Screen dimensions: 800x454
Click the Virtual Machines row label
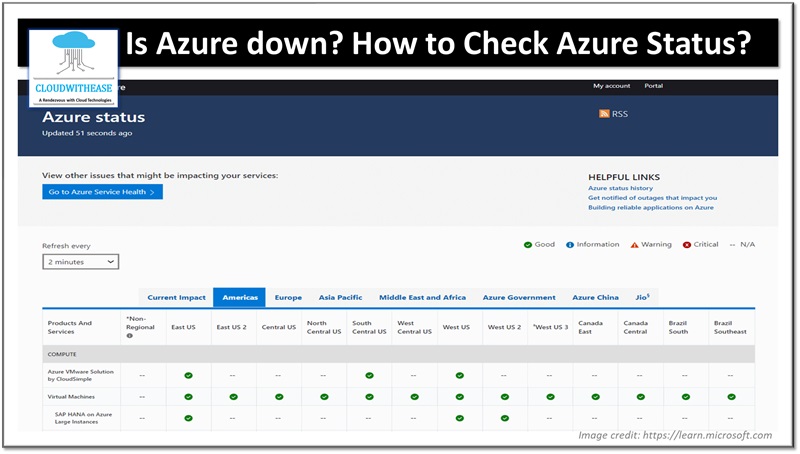tap(71, 397)
